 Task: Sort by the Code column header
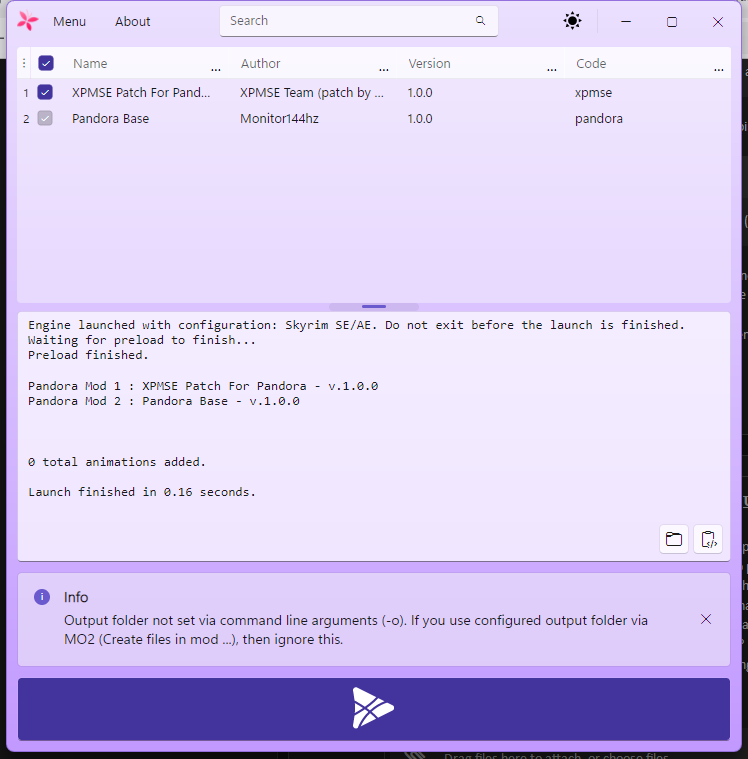591,63
